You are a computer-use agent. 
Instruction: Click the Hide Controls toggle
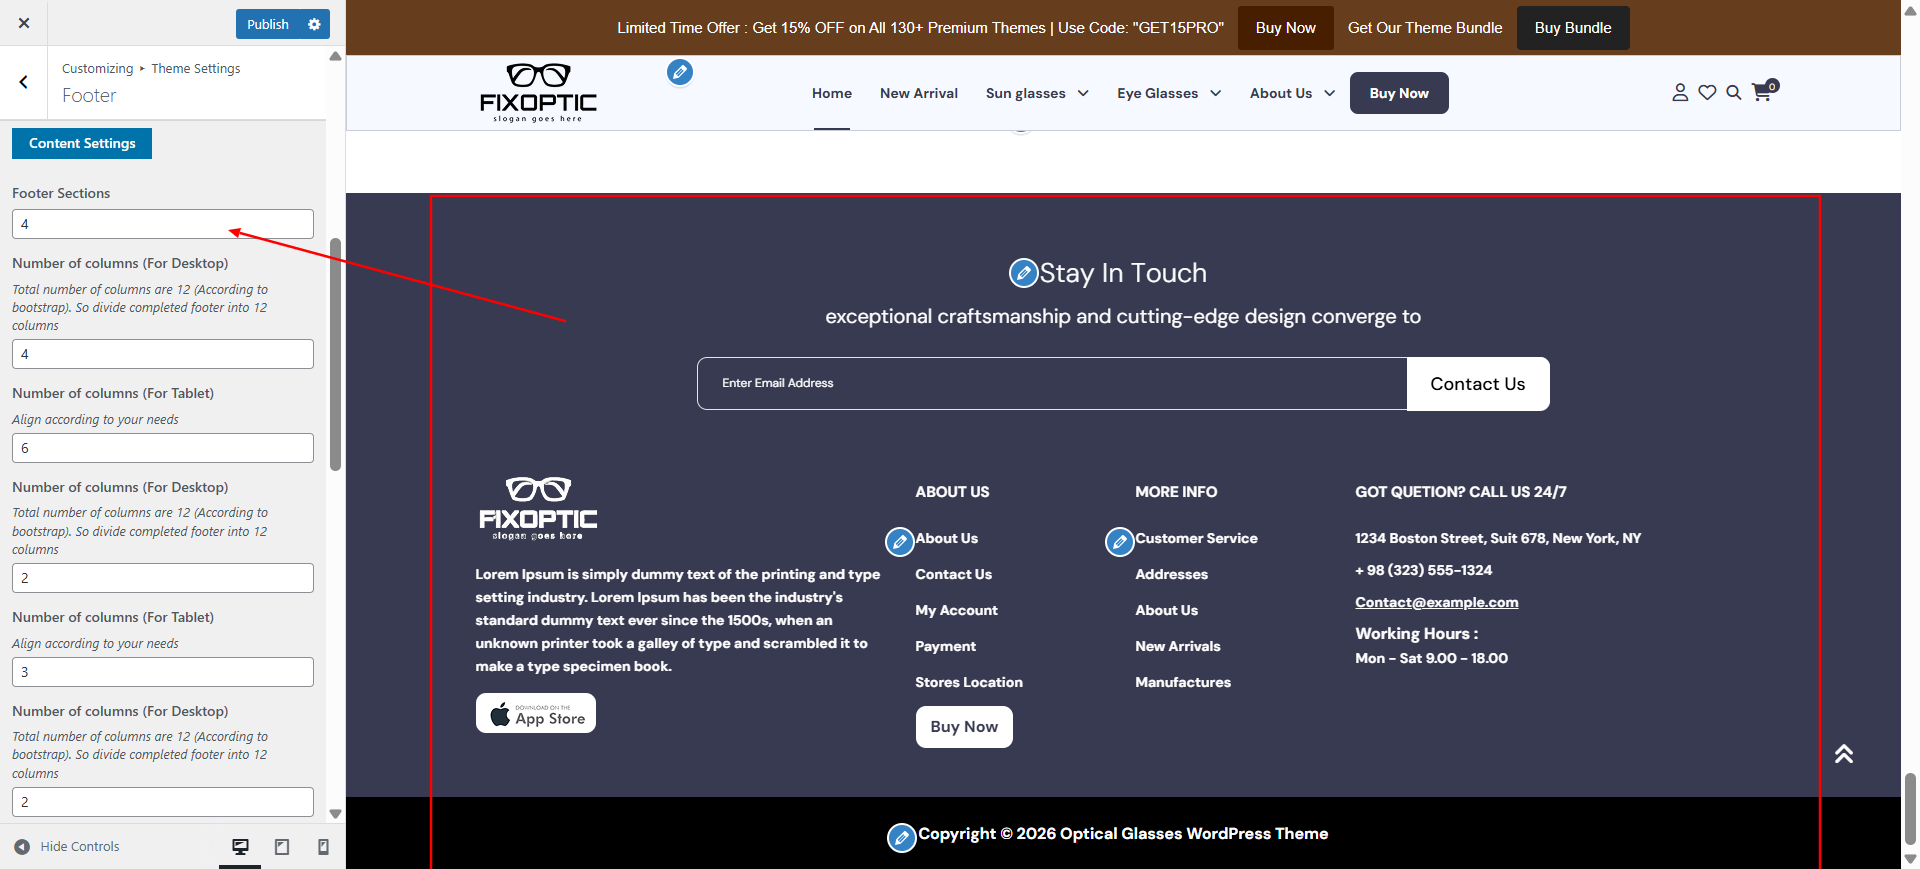click(67, 847)
